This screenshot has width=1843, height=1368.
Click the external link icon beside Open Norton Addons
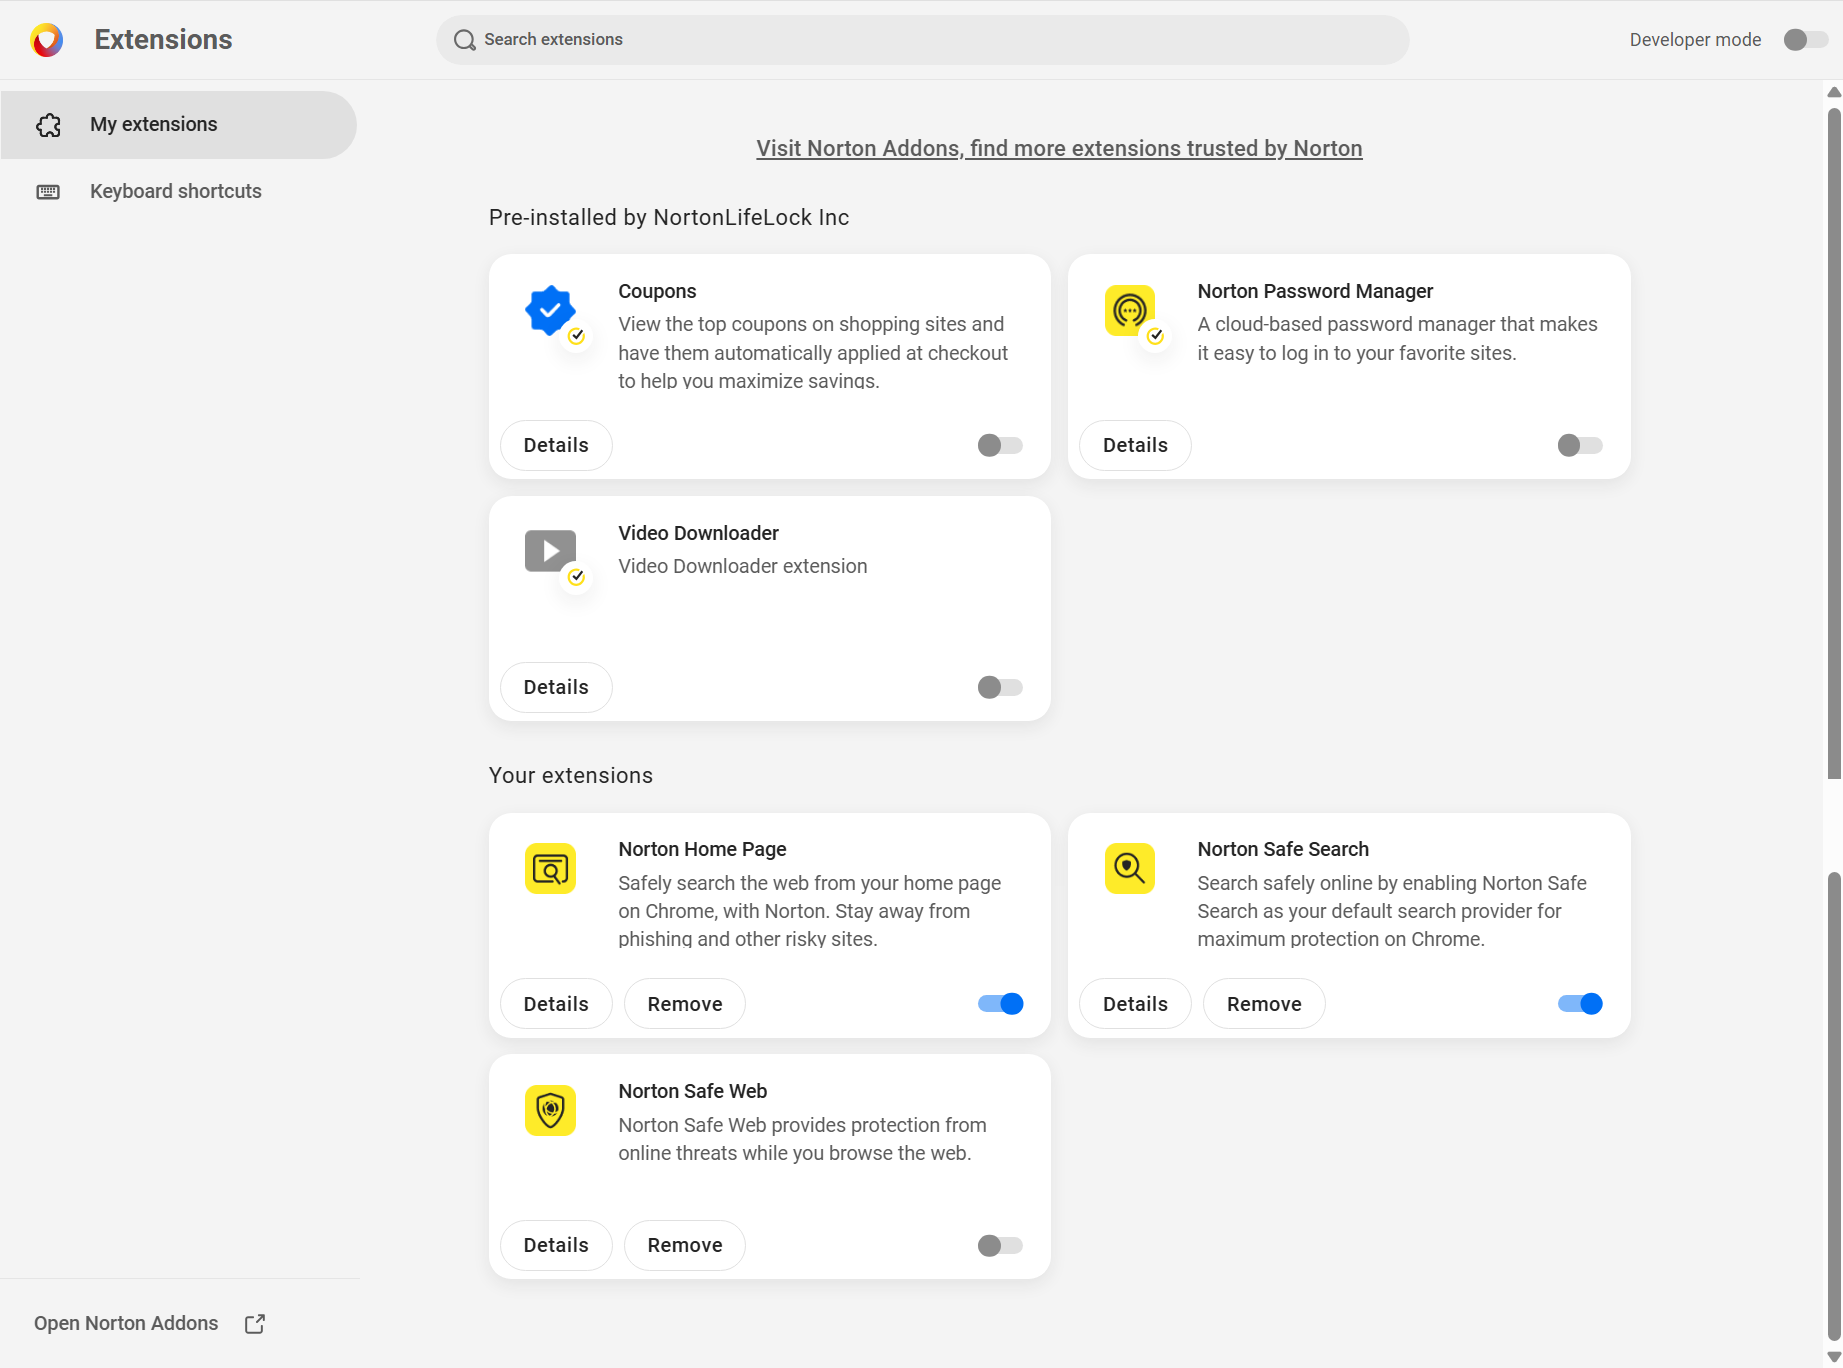point(255,1324)
